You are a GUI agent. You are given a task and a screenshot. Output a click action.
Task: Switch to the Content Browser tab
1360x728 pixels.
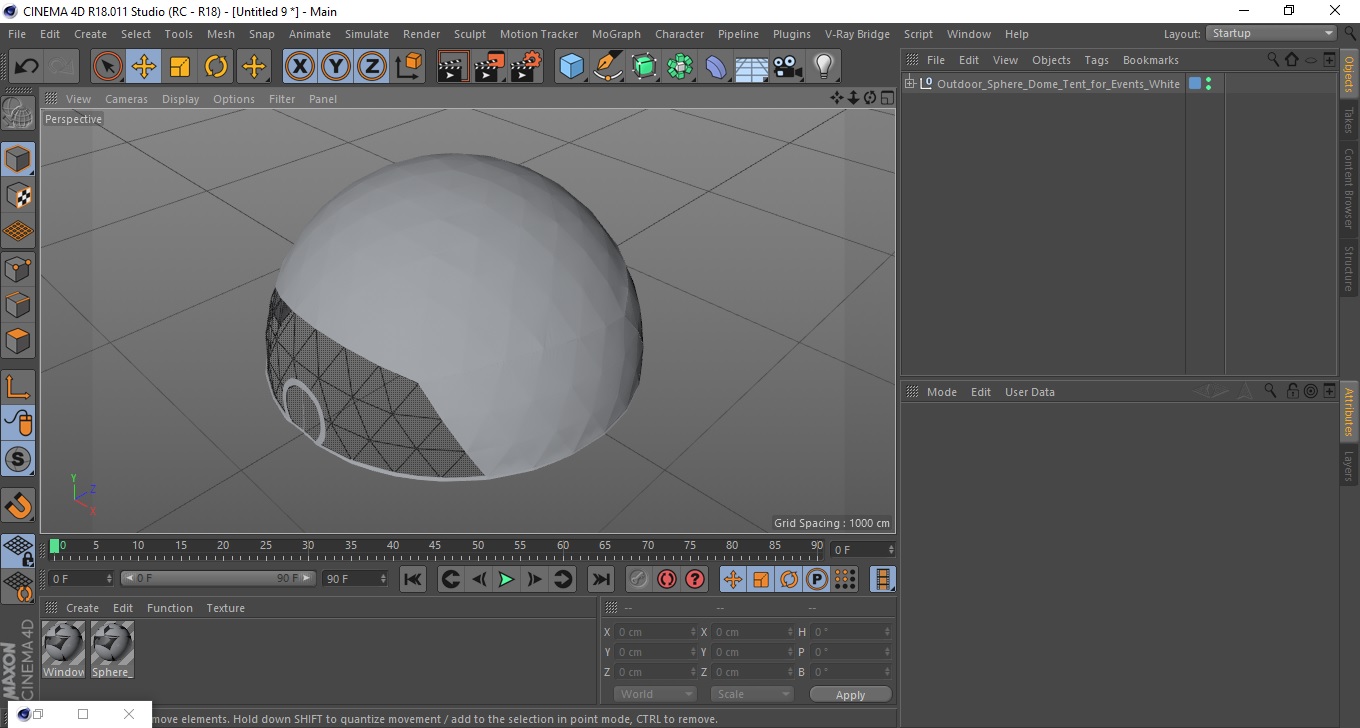coord(1349,188)
